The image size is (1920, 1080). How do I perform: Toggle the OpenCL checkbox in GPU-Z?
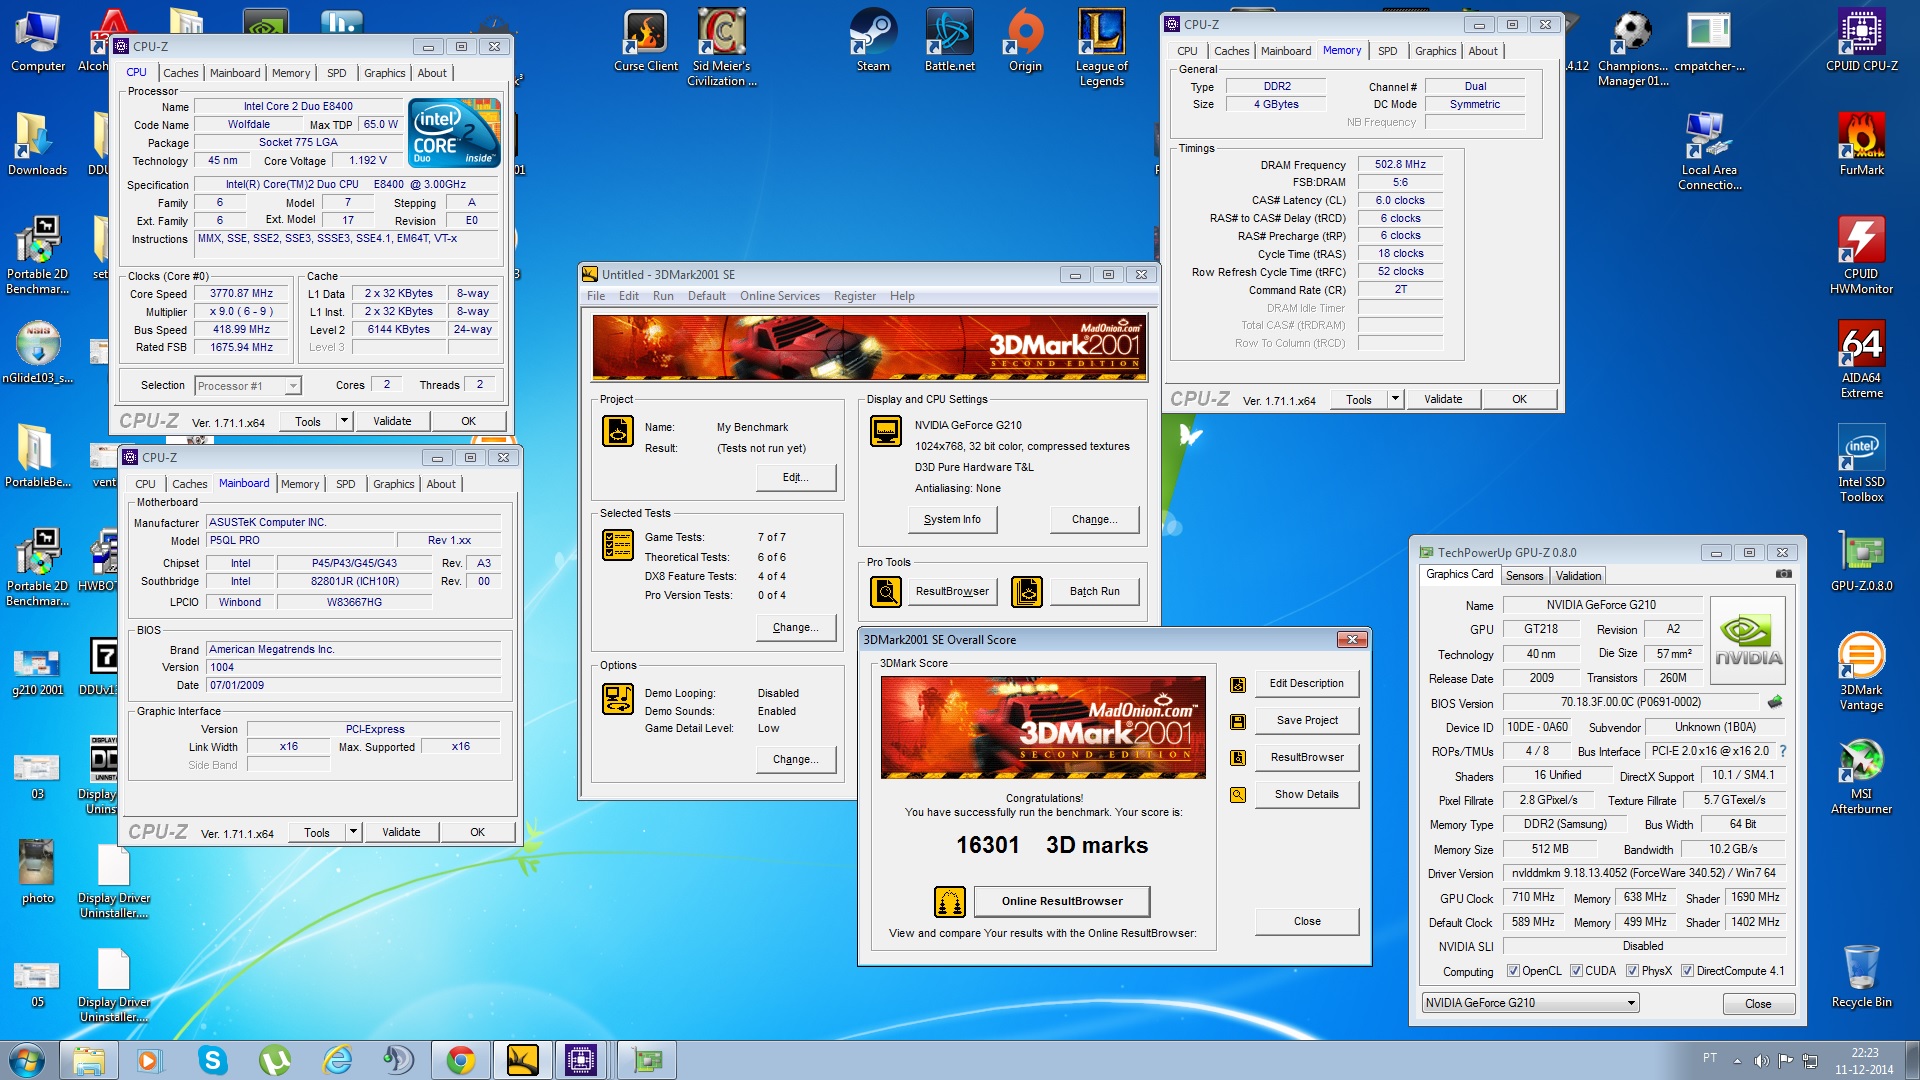1513,971
